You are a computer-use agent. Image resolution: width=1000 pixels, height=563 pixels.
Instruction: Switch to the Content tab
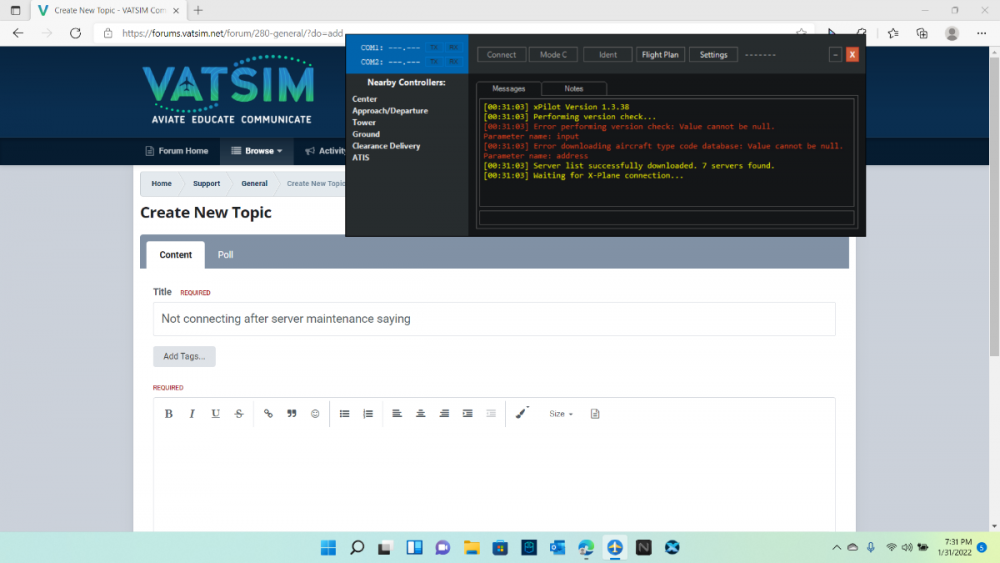click(175, 254)
